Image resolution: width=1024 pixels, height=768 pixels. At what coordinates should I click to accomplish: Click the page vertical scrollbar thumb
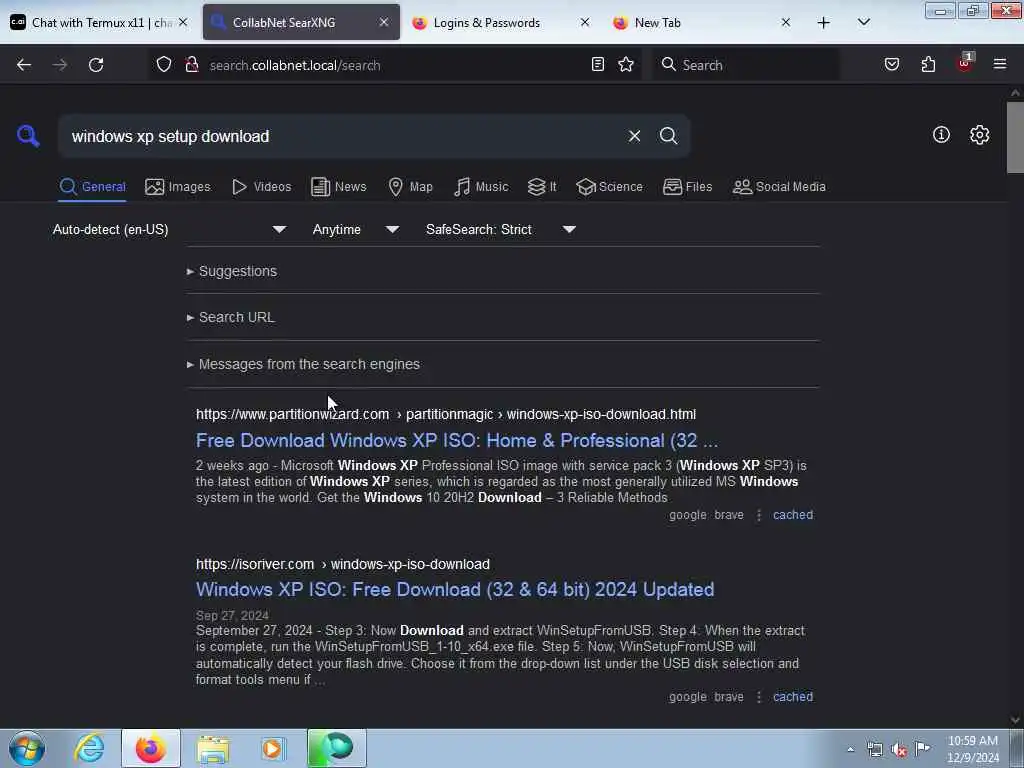pyautogui.click(x=1015, y=138)
